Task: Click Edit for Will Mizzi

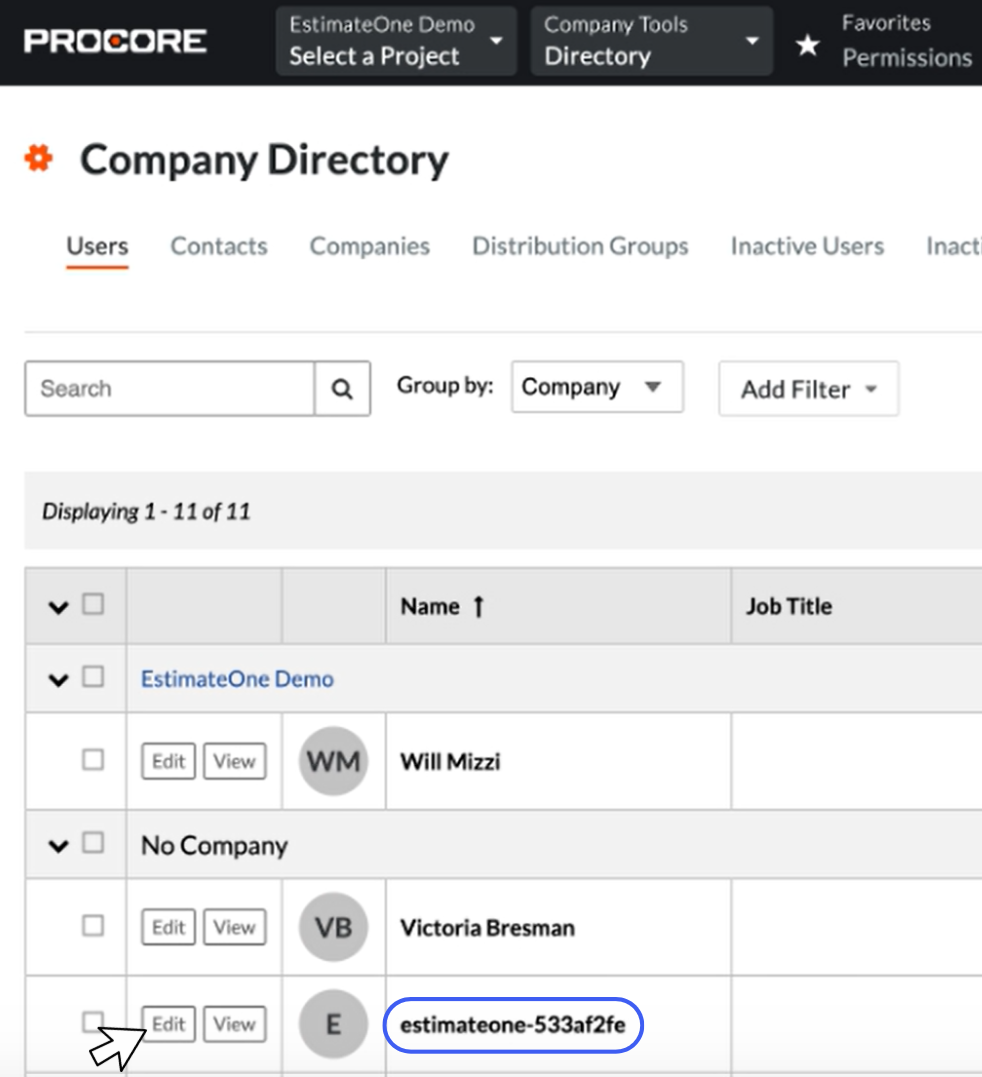Action: tap(168, 761)
